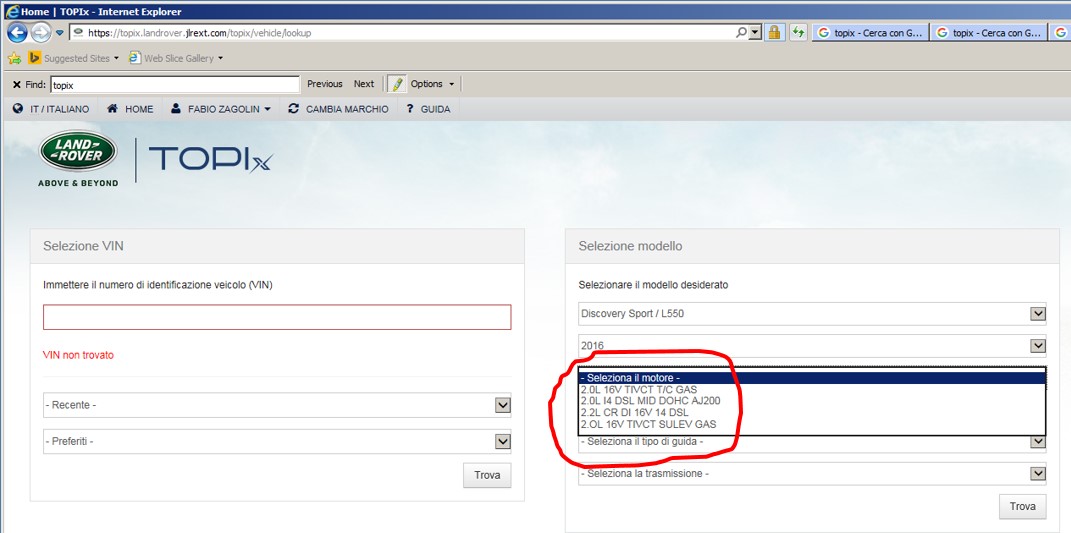Go to HOME in TOPIx menu
This screenshot has width=1071, height=533.
point(130,109)
